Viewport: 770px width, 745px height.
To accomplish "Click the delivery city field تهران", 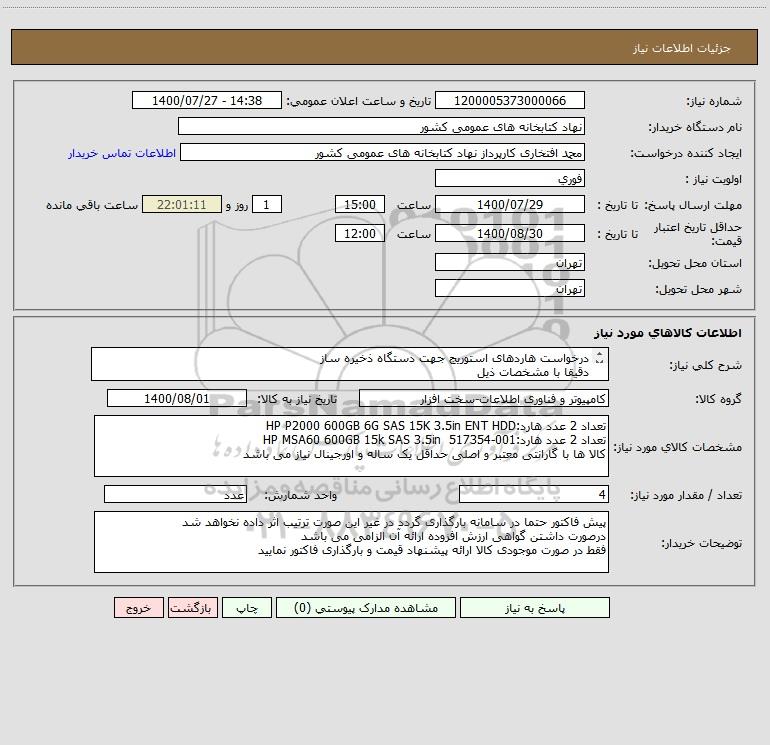I will click(510, 288).
